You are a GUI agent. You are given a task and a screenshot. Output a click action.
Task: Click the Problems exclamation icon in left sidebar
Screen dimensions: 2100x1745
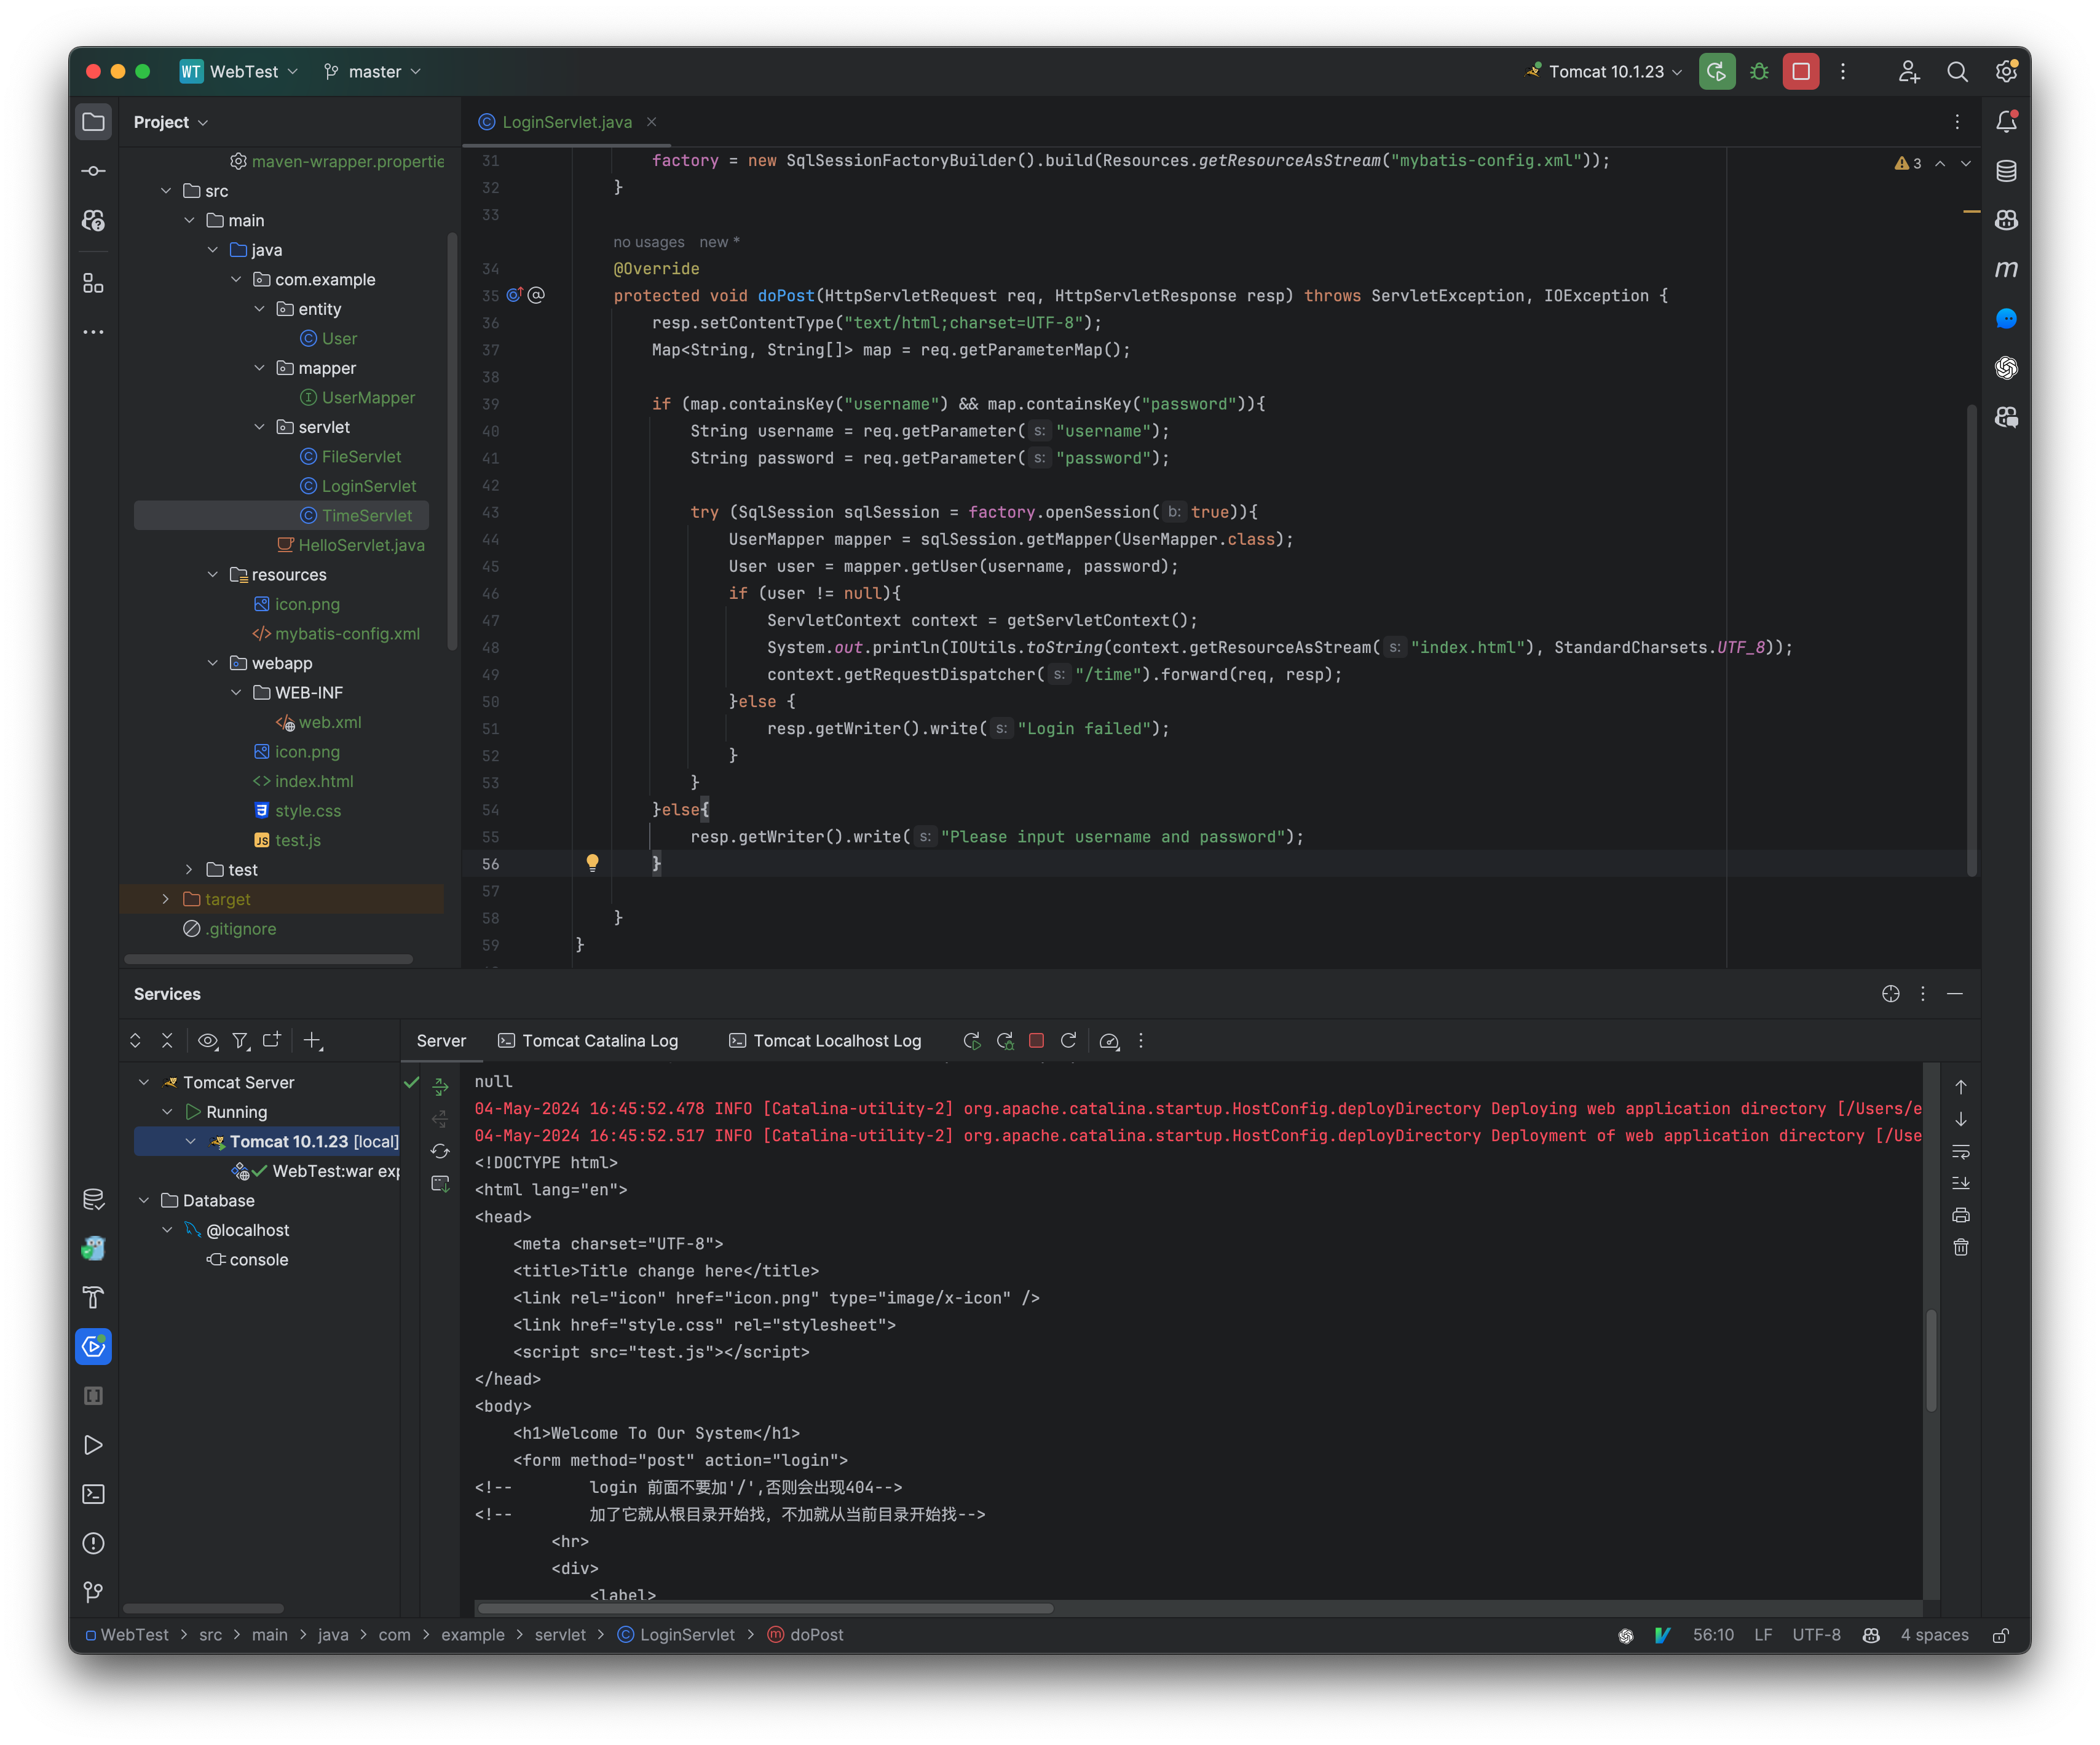point(93,1543)
